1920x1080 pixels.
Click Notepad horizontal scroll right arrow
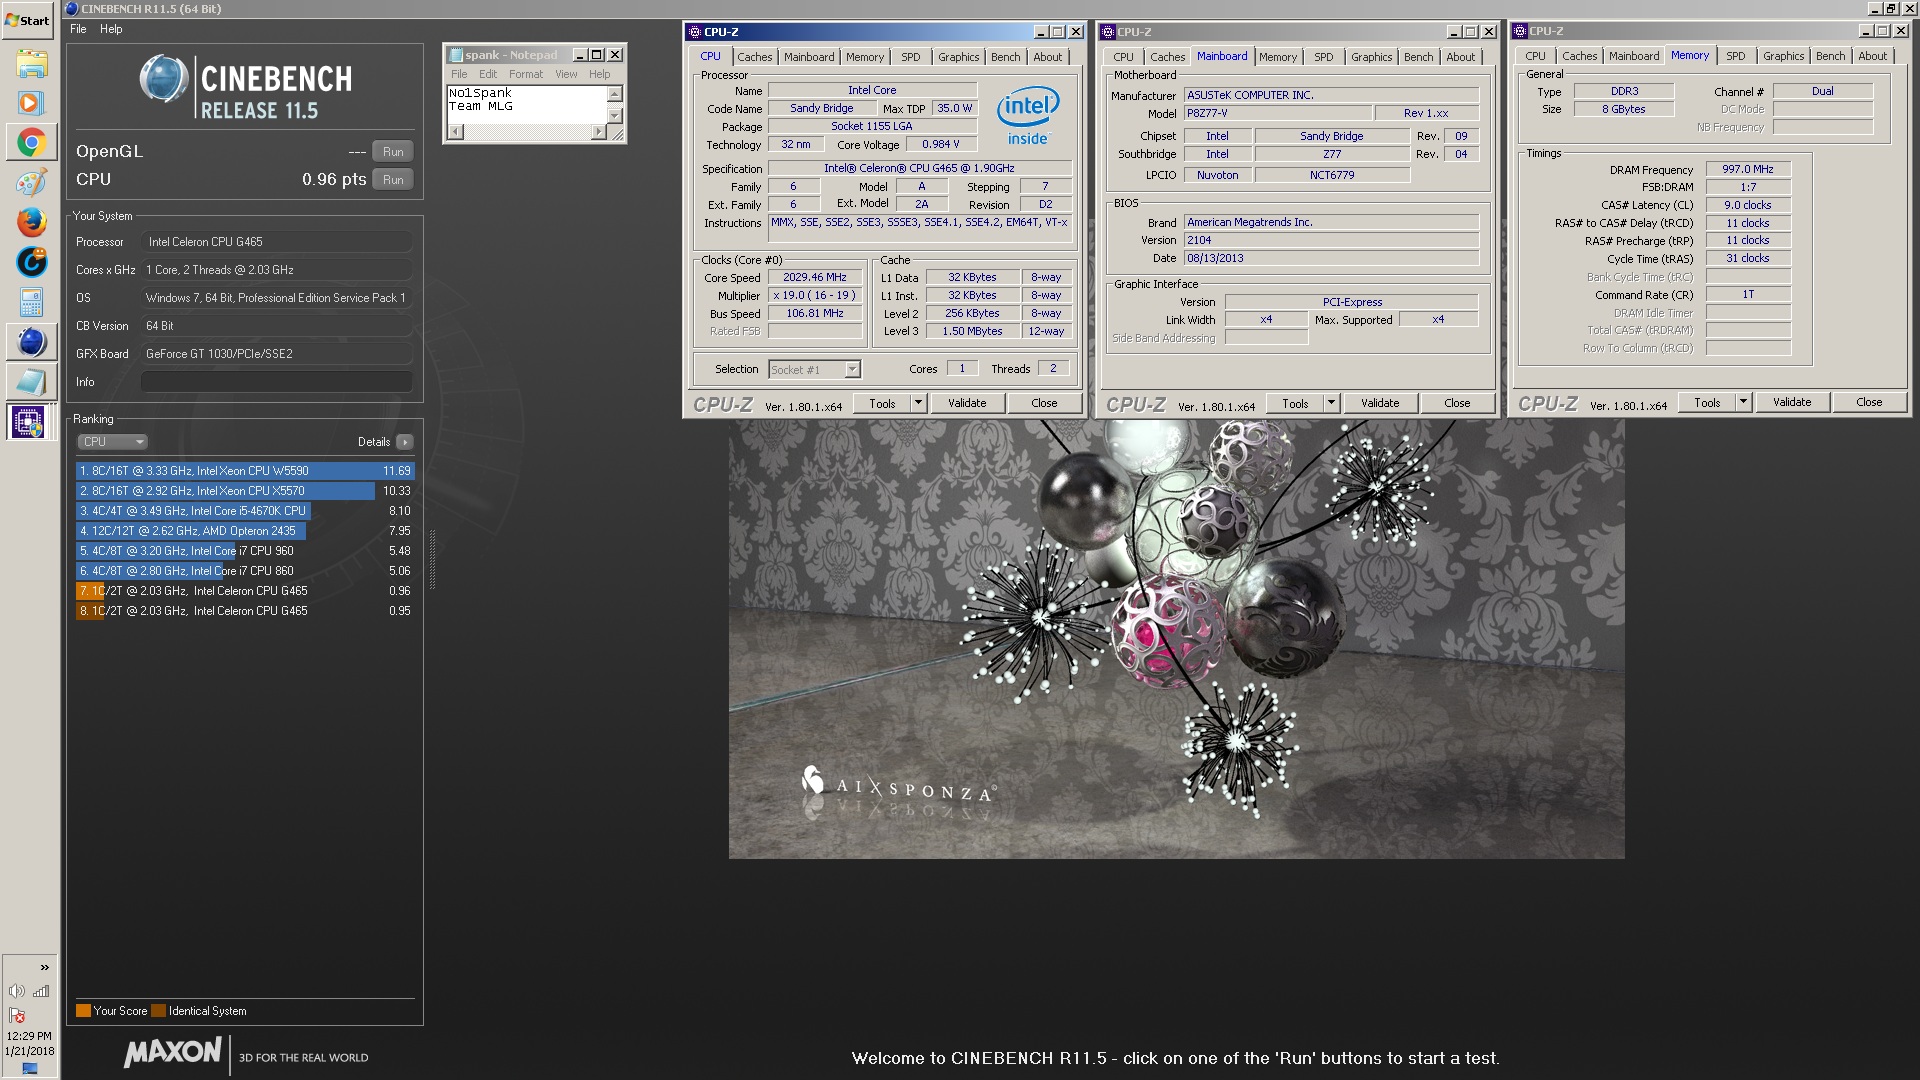point(599,131)
